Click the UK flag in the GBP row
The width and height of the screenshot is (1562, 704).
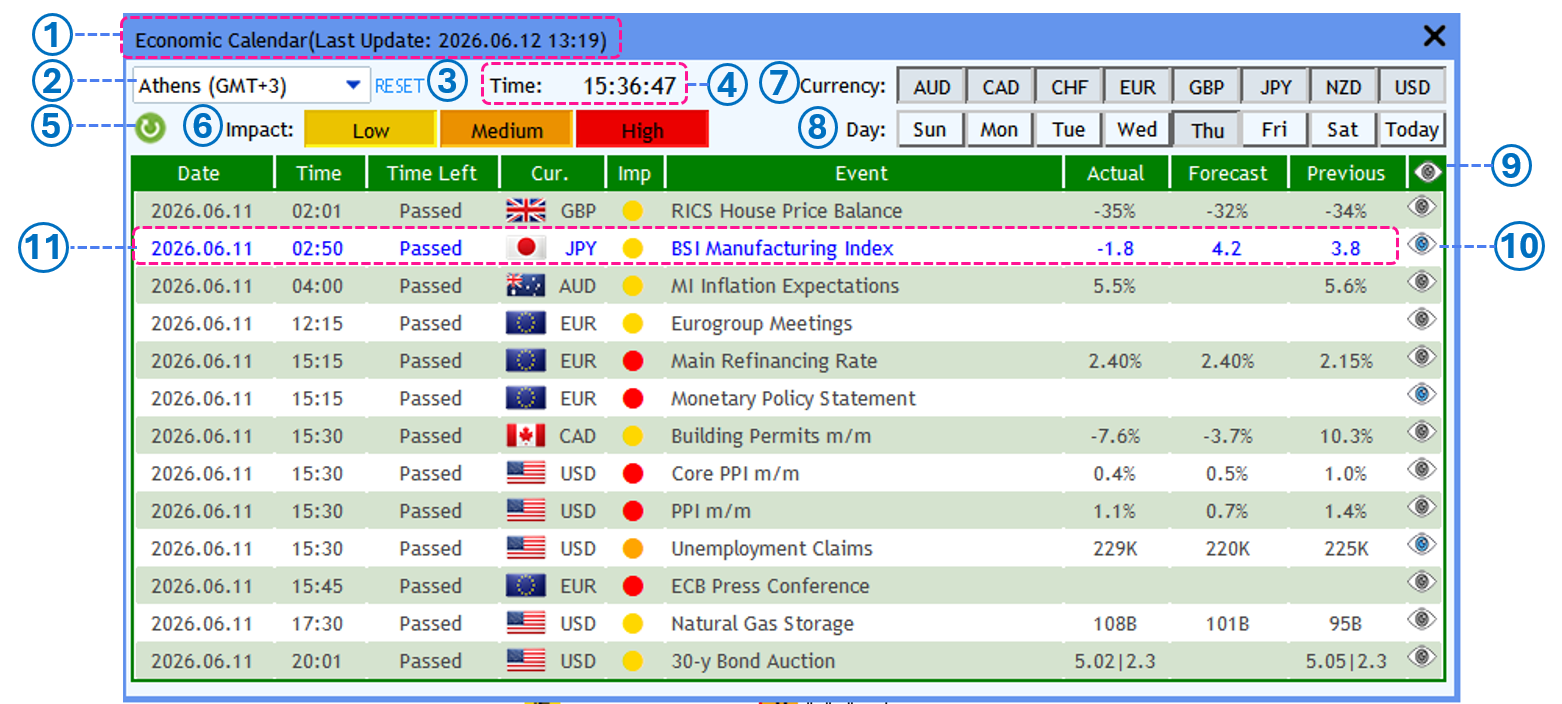526,211
